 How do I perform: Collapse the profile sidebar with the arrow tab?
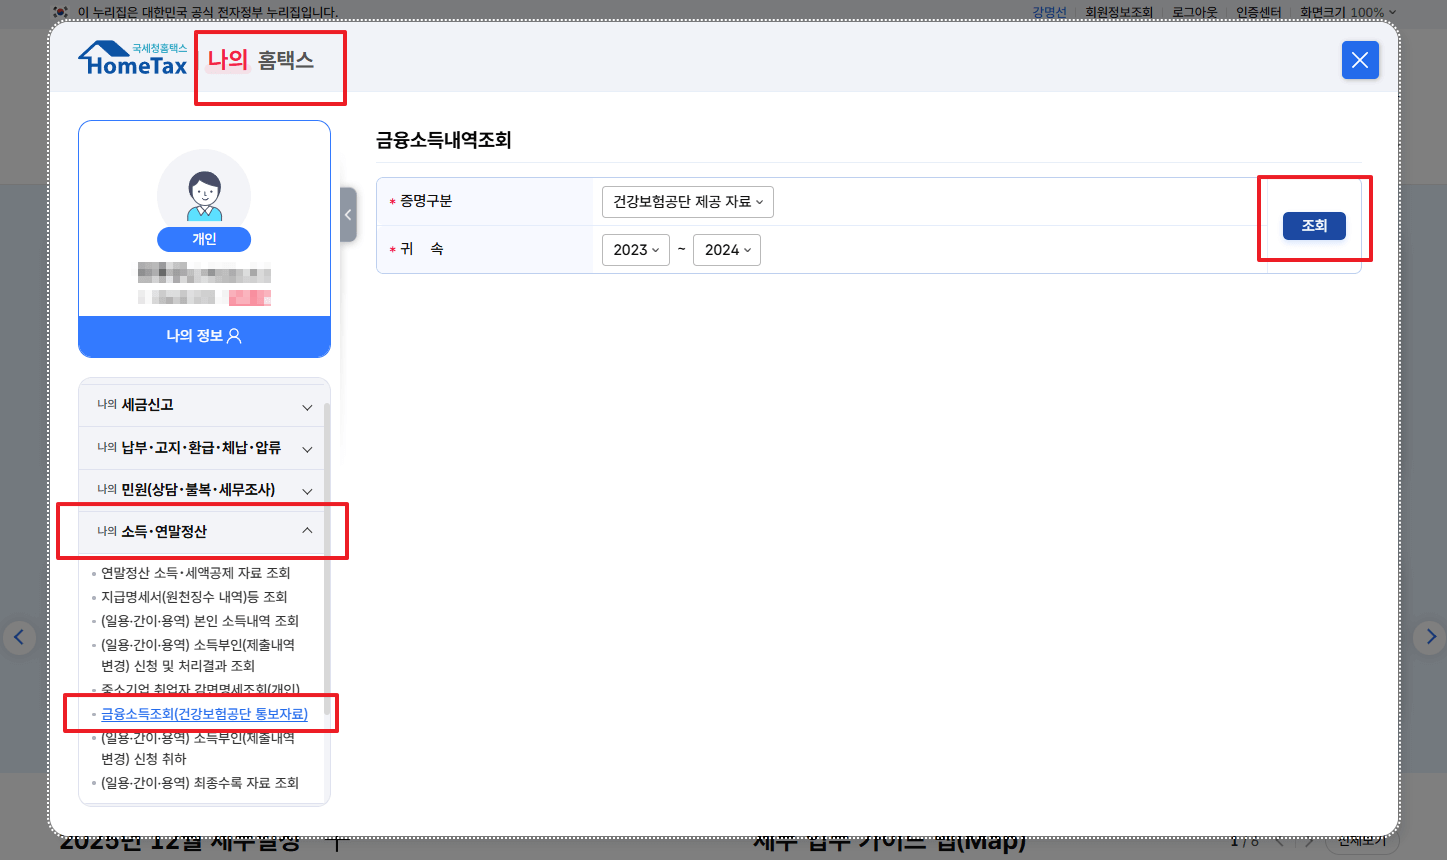tap(347, 214)
